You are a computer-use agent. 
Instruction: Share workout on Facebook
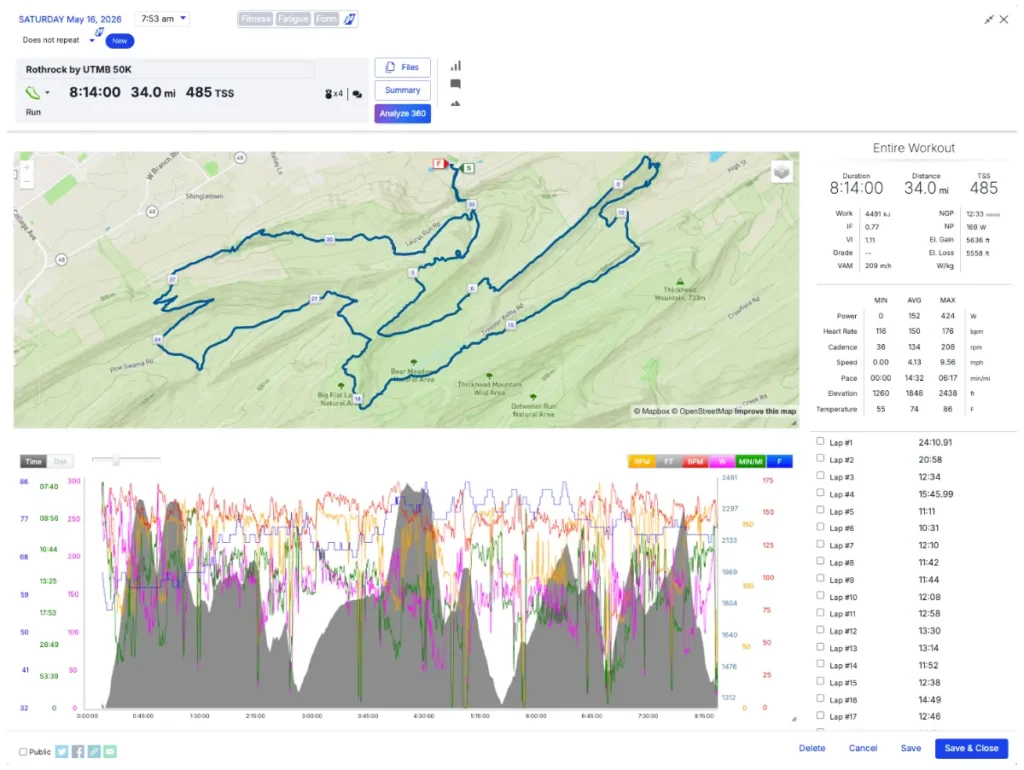pos(78,752)
